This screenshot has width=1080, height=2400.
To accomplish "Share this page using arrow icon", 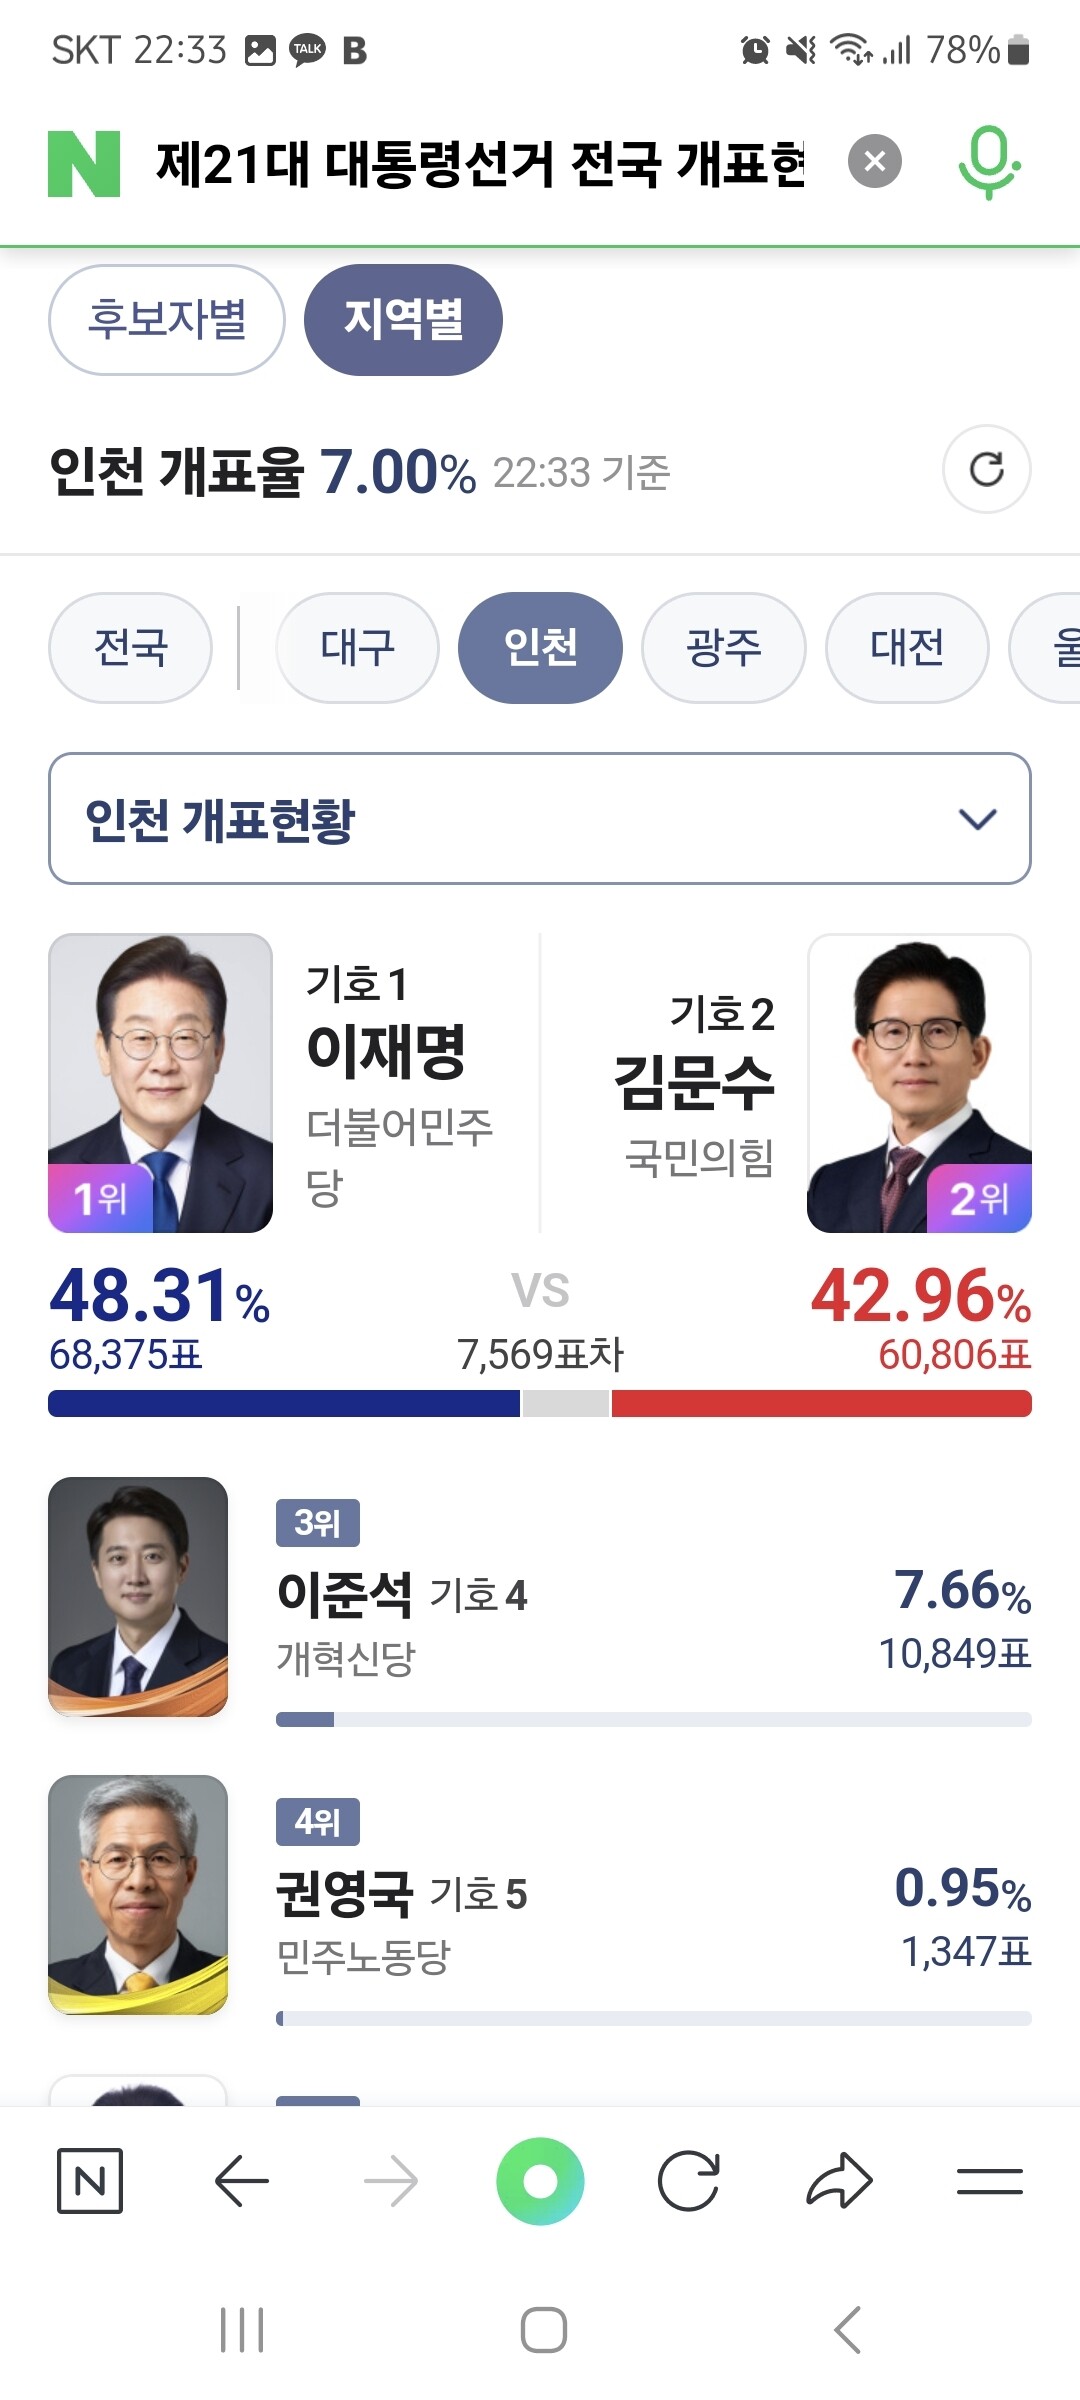I will [839, 2180].
